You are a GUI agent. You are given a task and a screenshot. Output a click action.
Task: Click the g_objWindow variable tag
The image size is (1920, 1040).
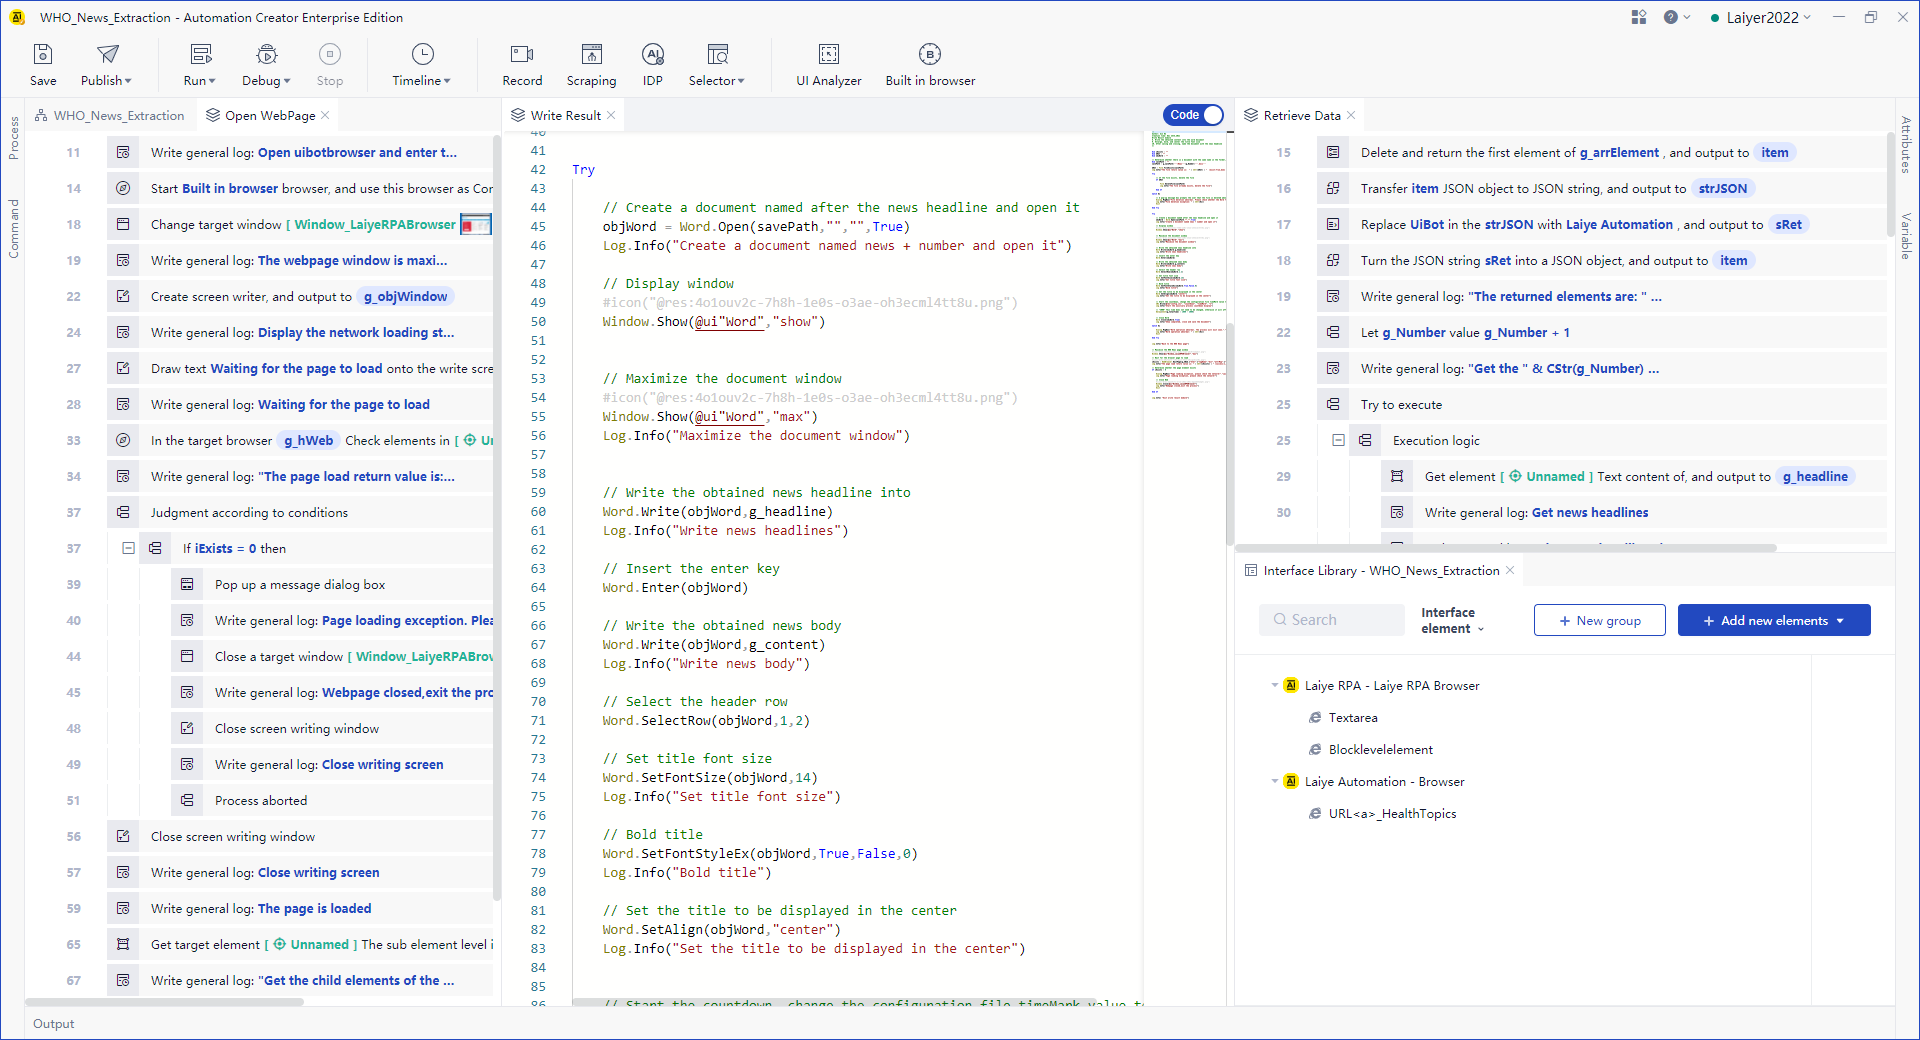pyautogui.click(x=405, y=297)
